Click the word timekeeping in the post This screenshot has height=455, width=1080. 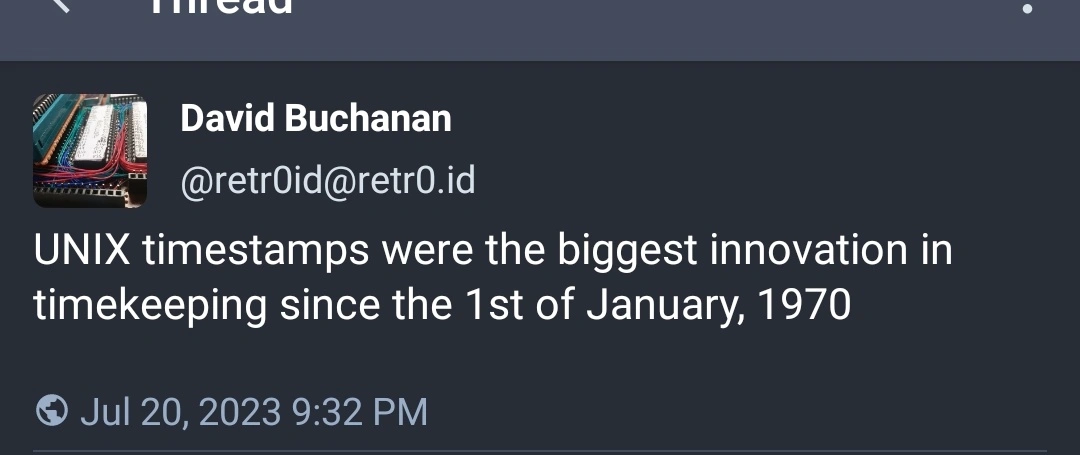[x=150, y=305]
